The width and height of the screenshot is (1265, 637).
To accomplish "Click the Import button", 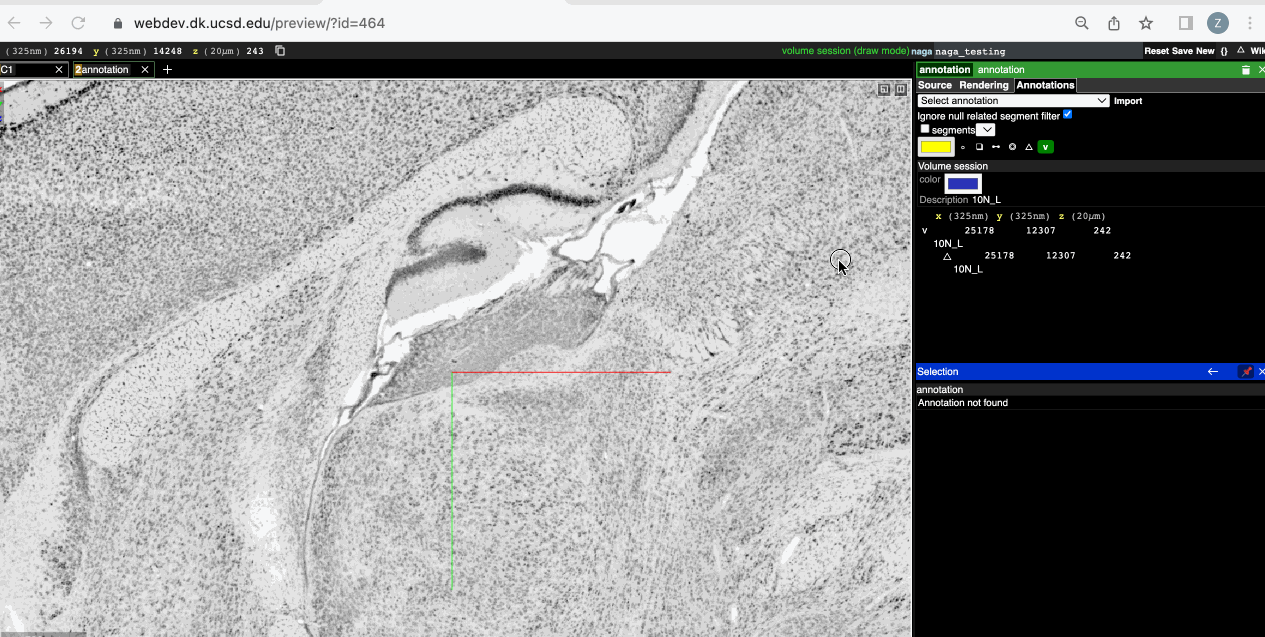I will pyautogui.click(x=1128, y=101).
